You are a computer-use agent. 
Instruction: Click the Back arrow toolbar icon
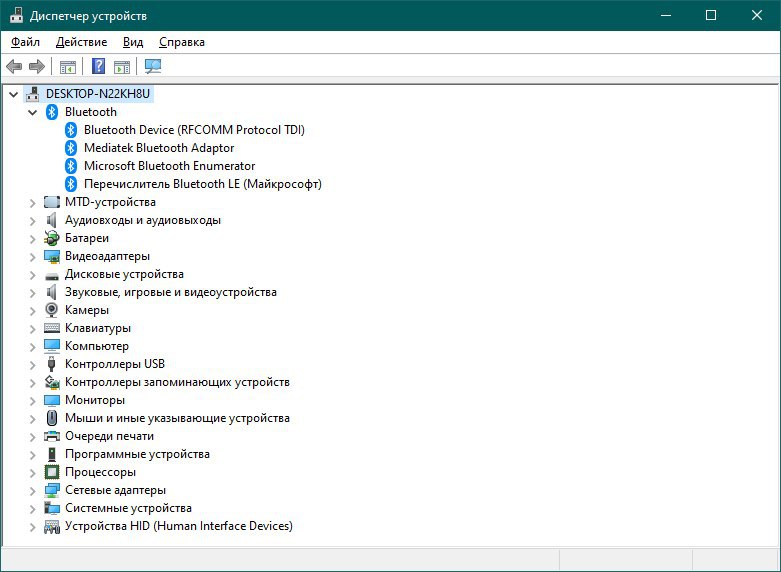[x=14, y=66]
